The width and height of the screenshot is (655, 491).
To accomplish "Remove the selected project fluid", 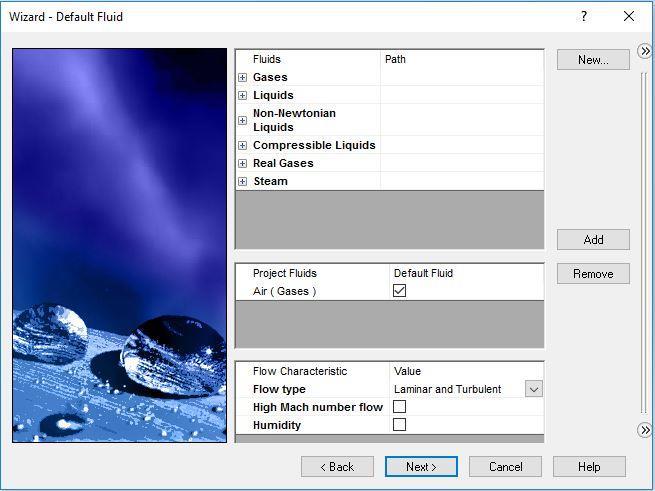I will 593,274.
